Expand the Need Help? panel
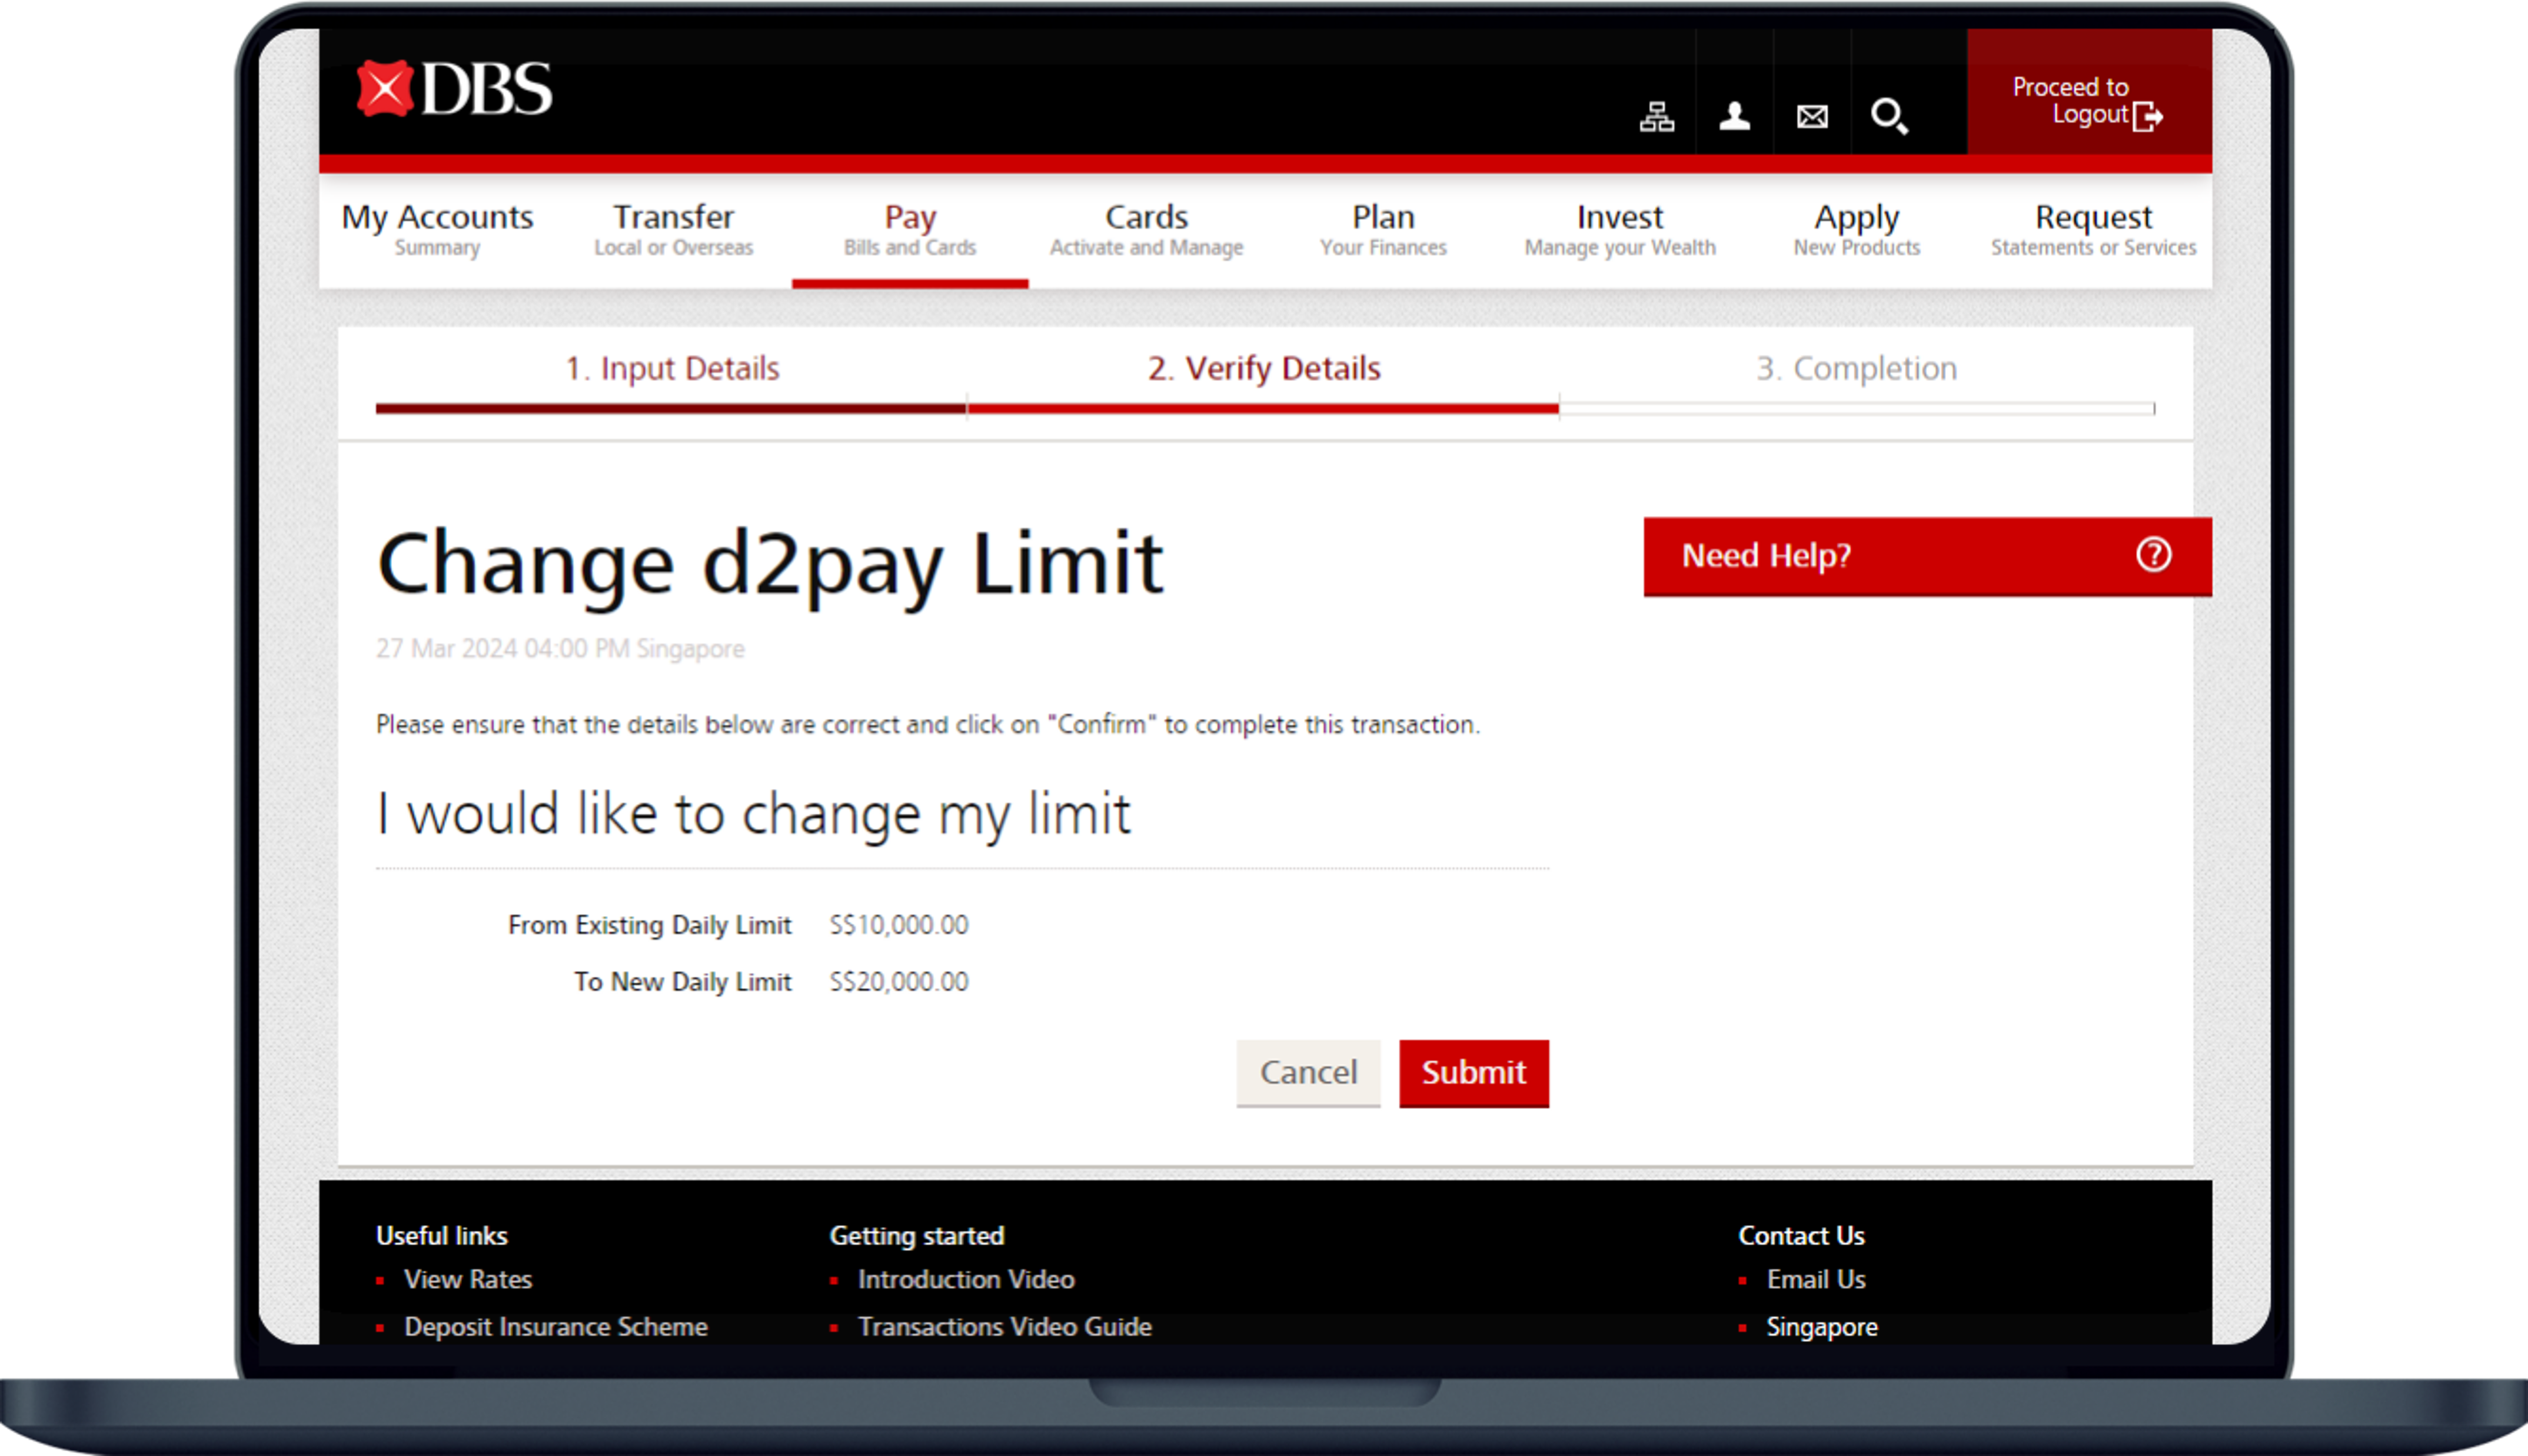Image resolution: width=2528 pixels, height=1456 pixels. pos(1927,556)
